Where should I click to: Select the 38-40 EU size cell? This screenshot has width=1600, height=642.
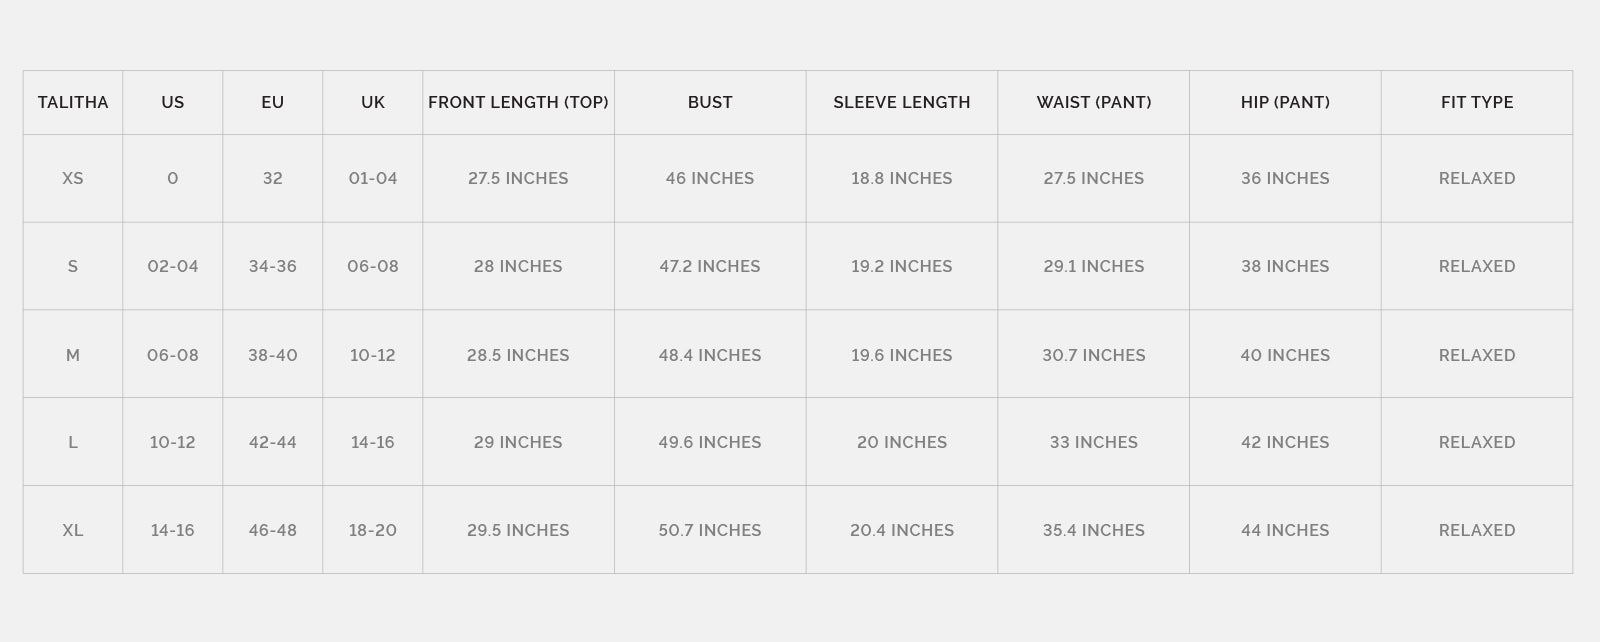(272, 355)
